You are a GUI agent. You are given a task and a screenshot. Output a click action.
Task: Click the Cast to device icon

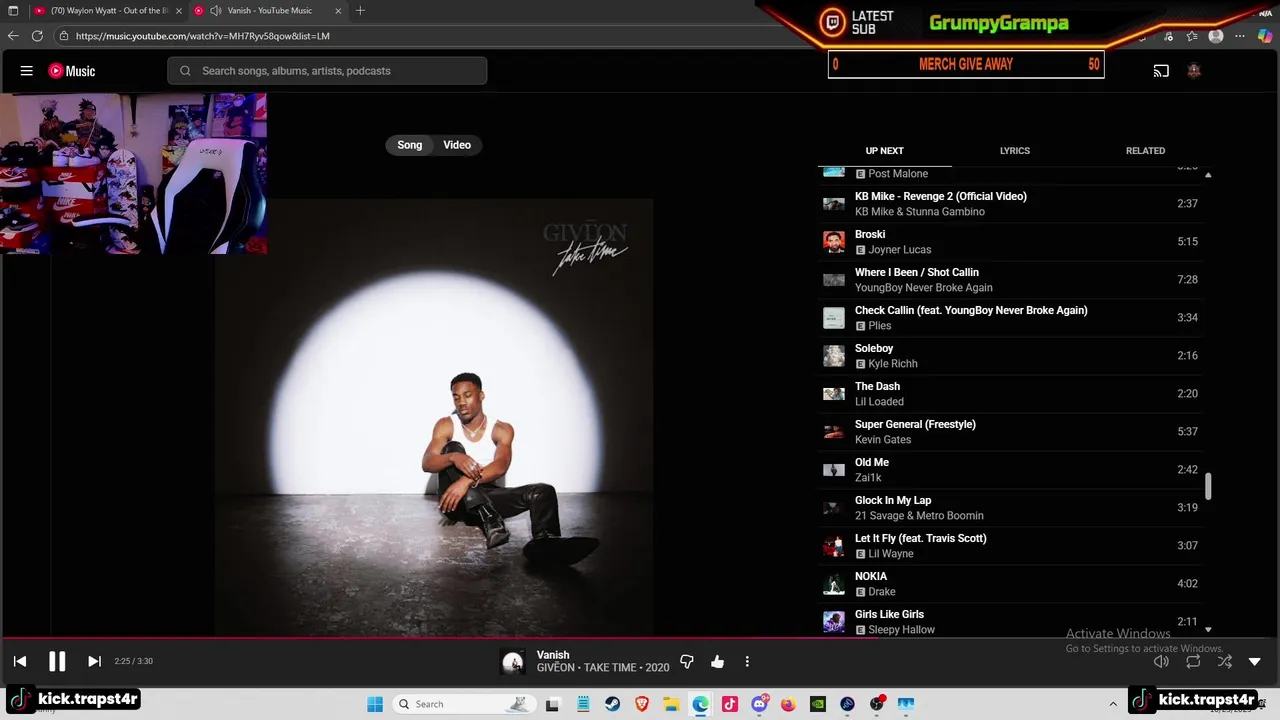tap(1161, 71)
